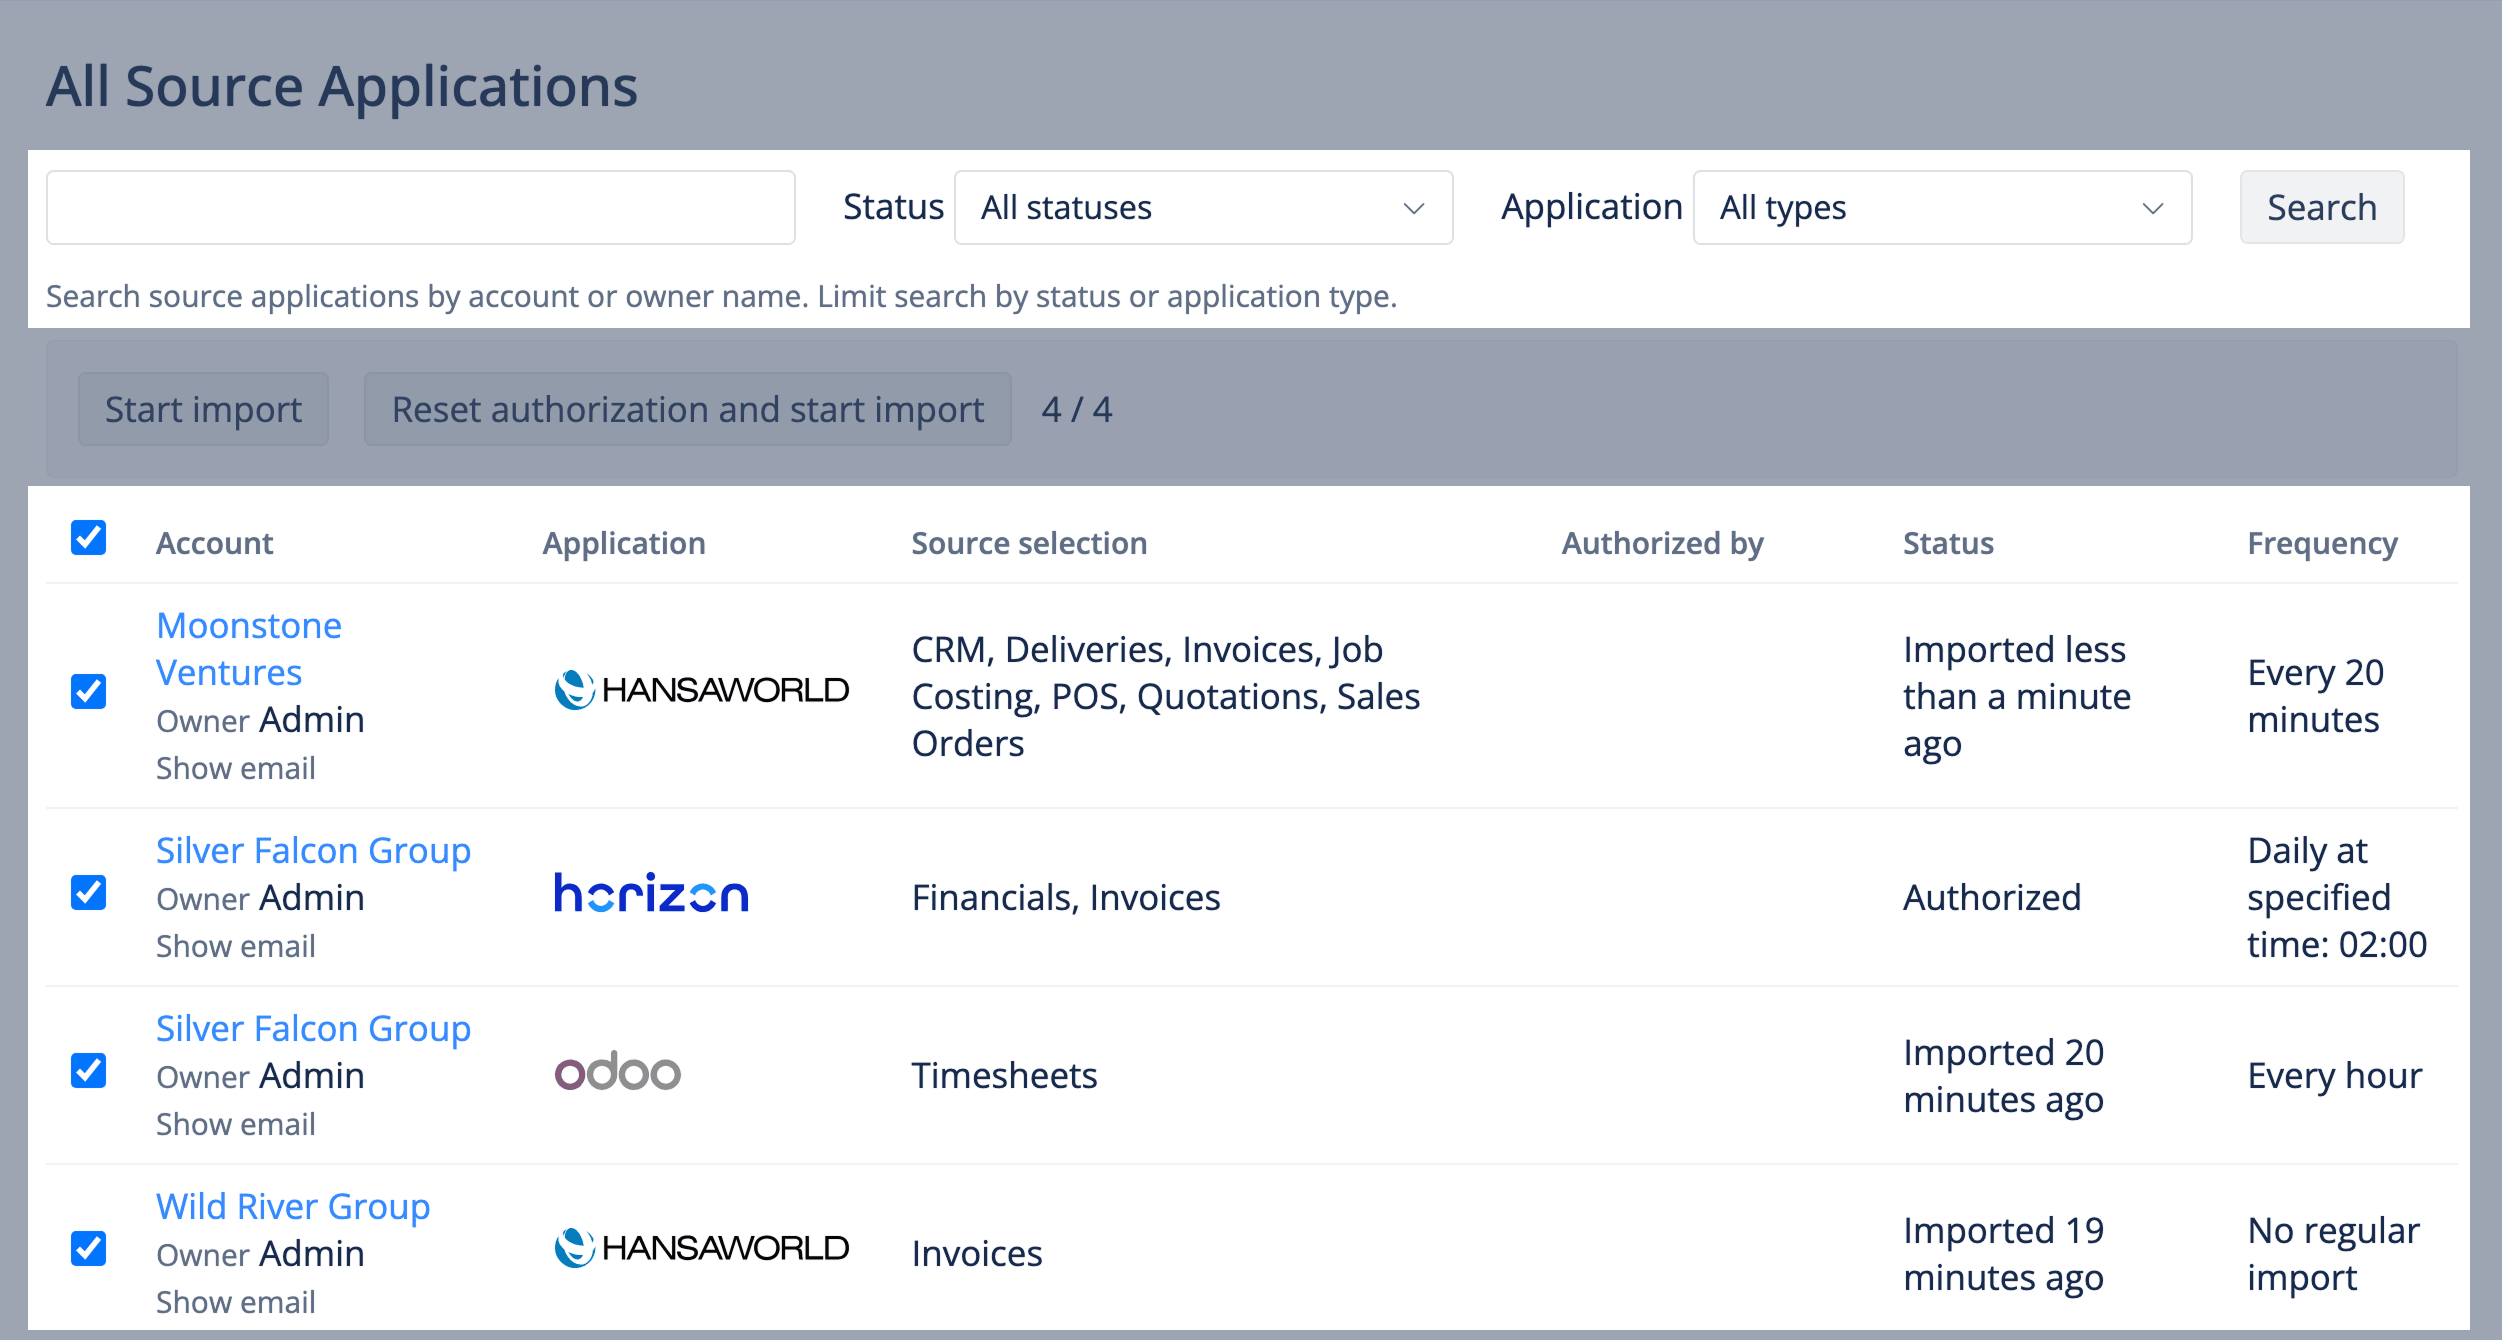This screenshot has height=1340, width=2502.
Task: Show email for Wild River Group owner
Action: (235, 1302)
